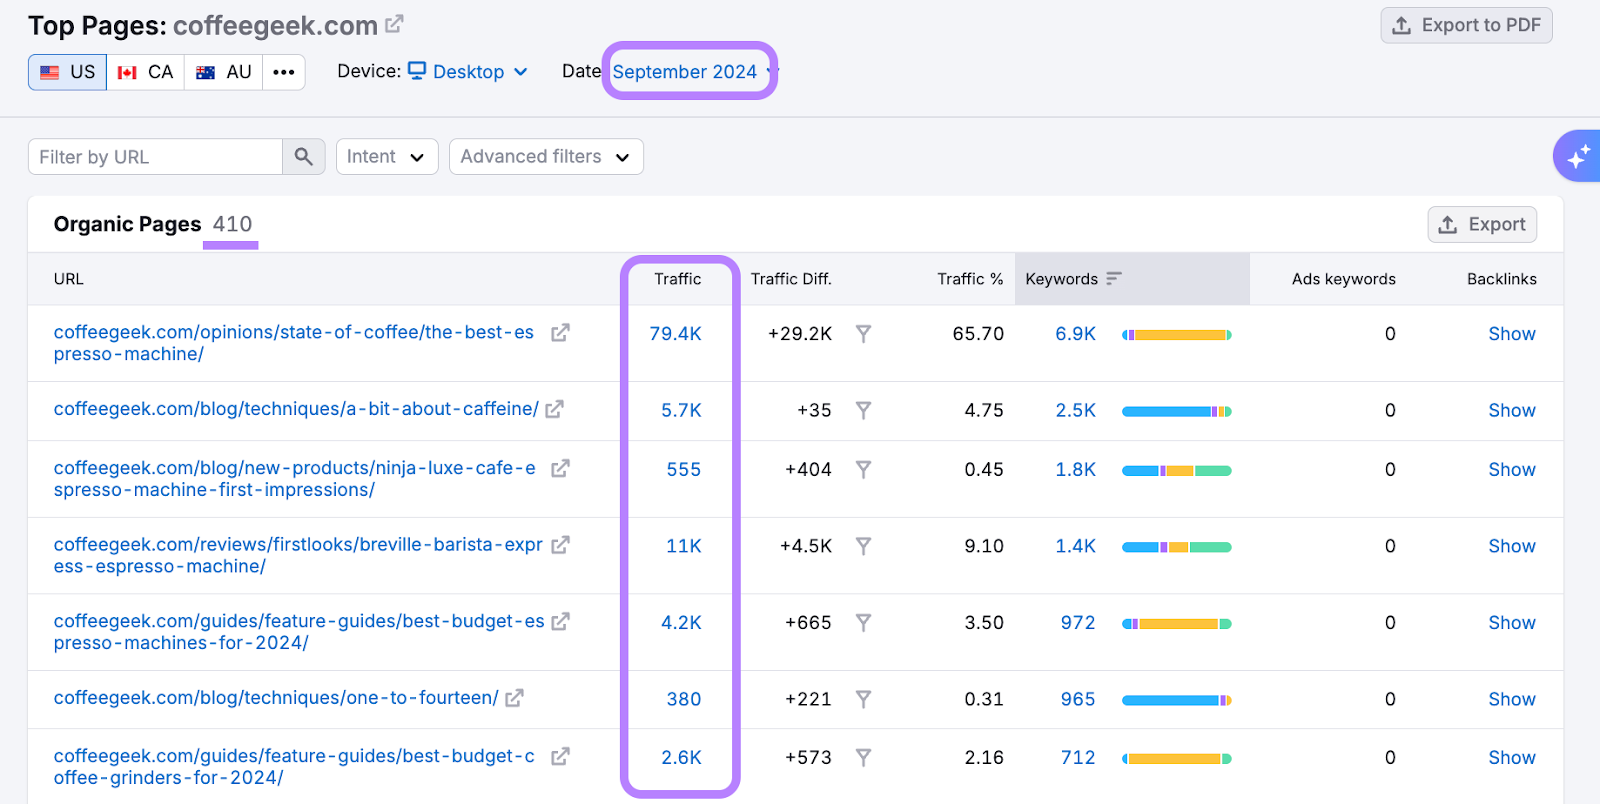Image resolution: width=1600 pixels, height=804 pixels.
Task: Click the search magnifier icon in URL filter
Action: tap(304, 157)
